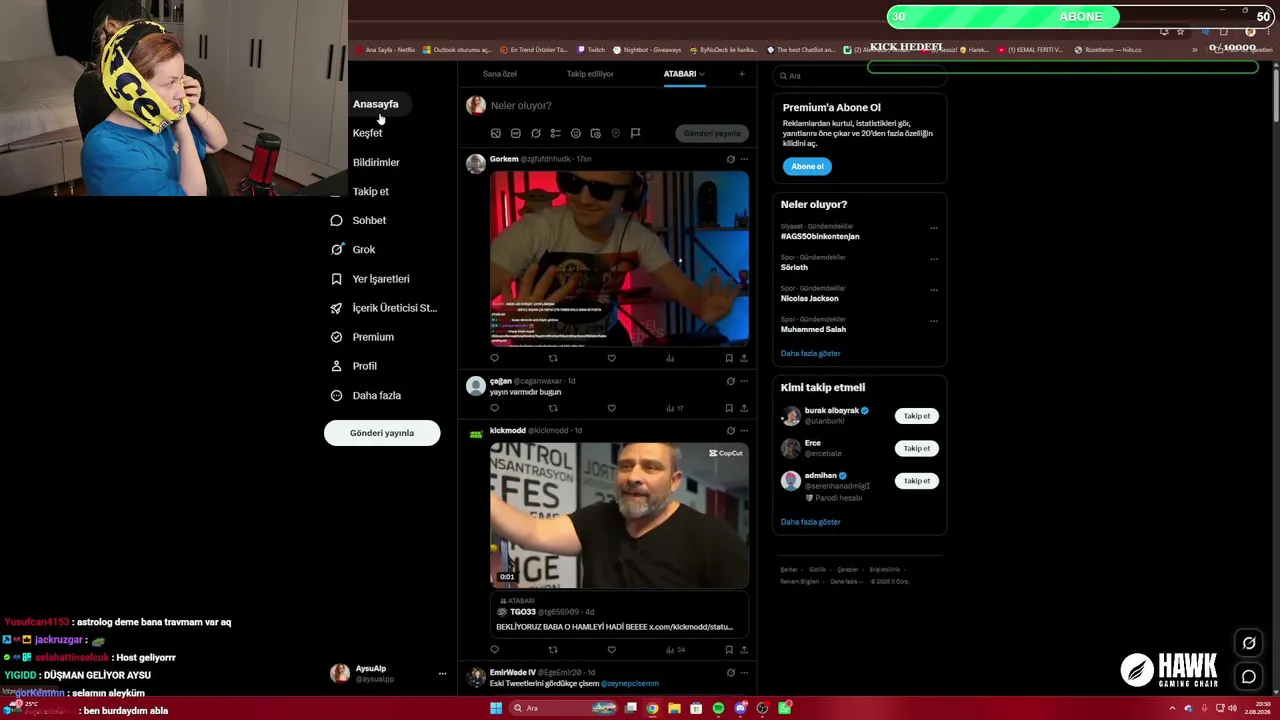The image size is (1280, 720).
Task: Open options for Nicolas Jackson trend
Action: point(934,290)
